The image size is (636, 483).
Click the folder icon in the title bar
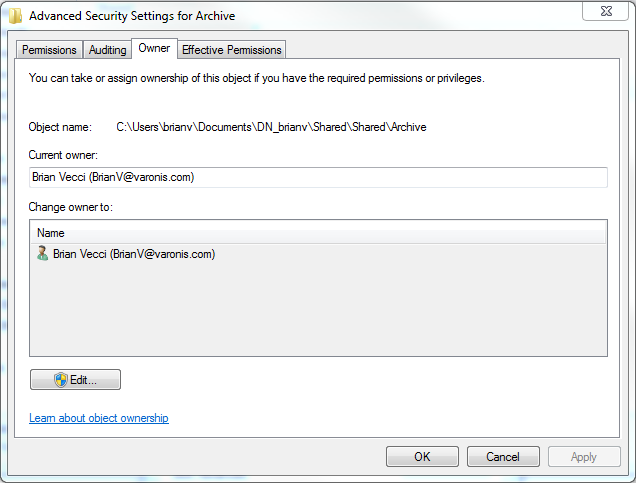[x=15, y=16]
